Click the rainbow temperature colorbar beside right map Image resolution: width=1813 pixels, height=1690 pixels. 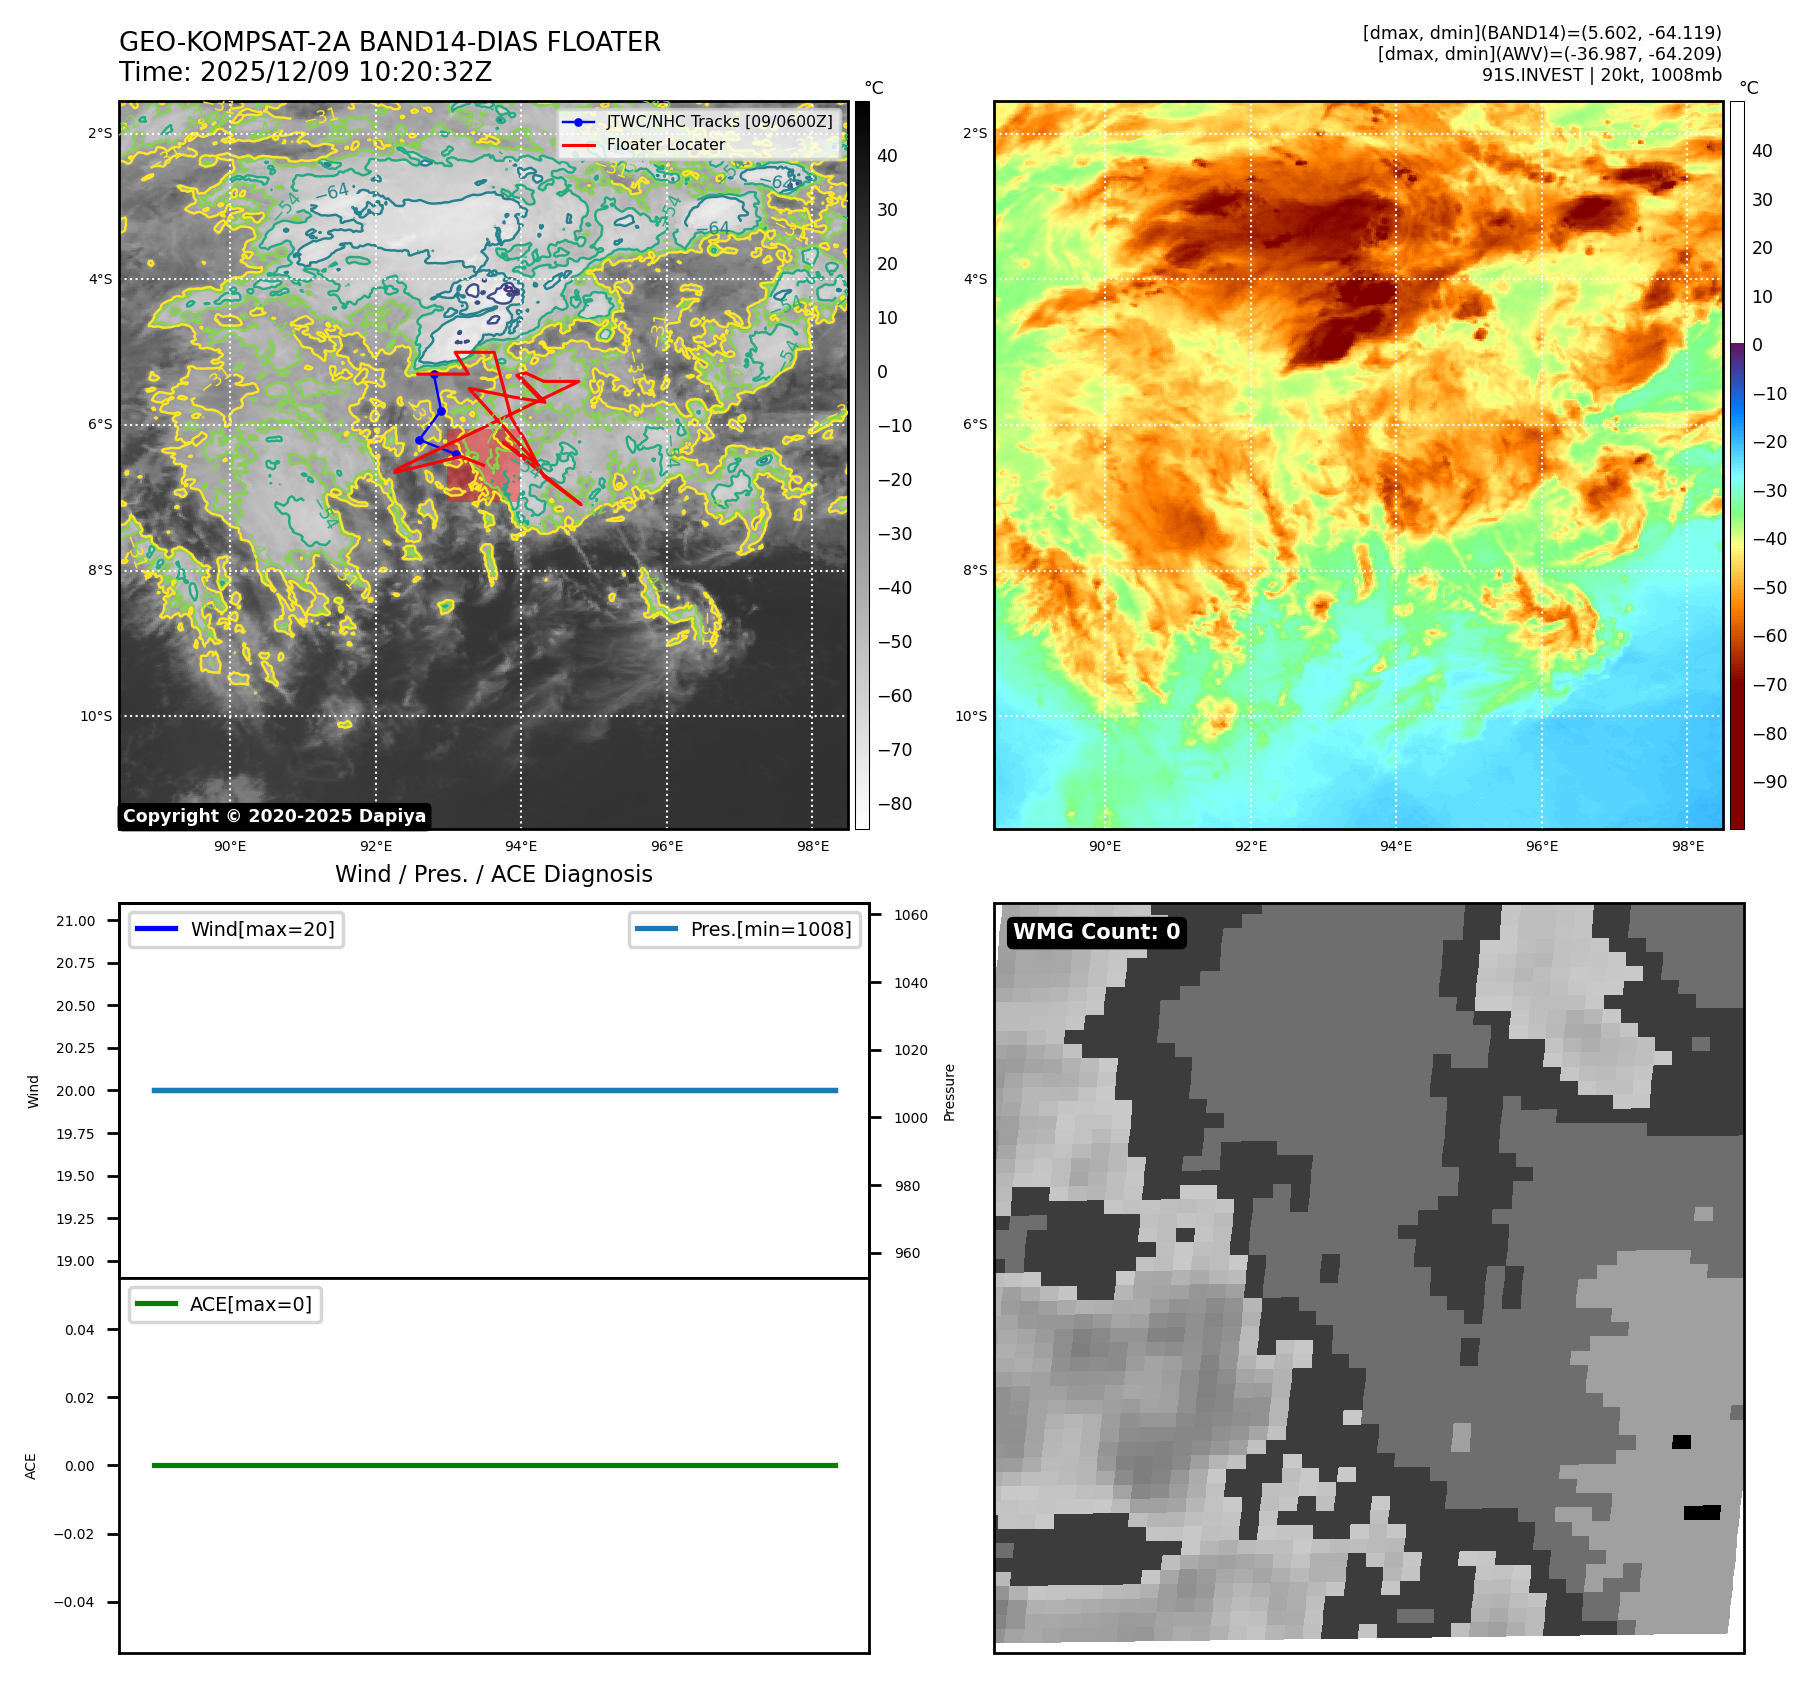coord(1737,465)
